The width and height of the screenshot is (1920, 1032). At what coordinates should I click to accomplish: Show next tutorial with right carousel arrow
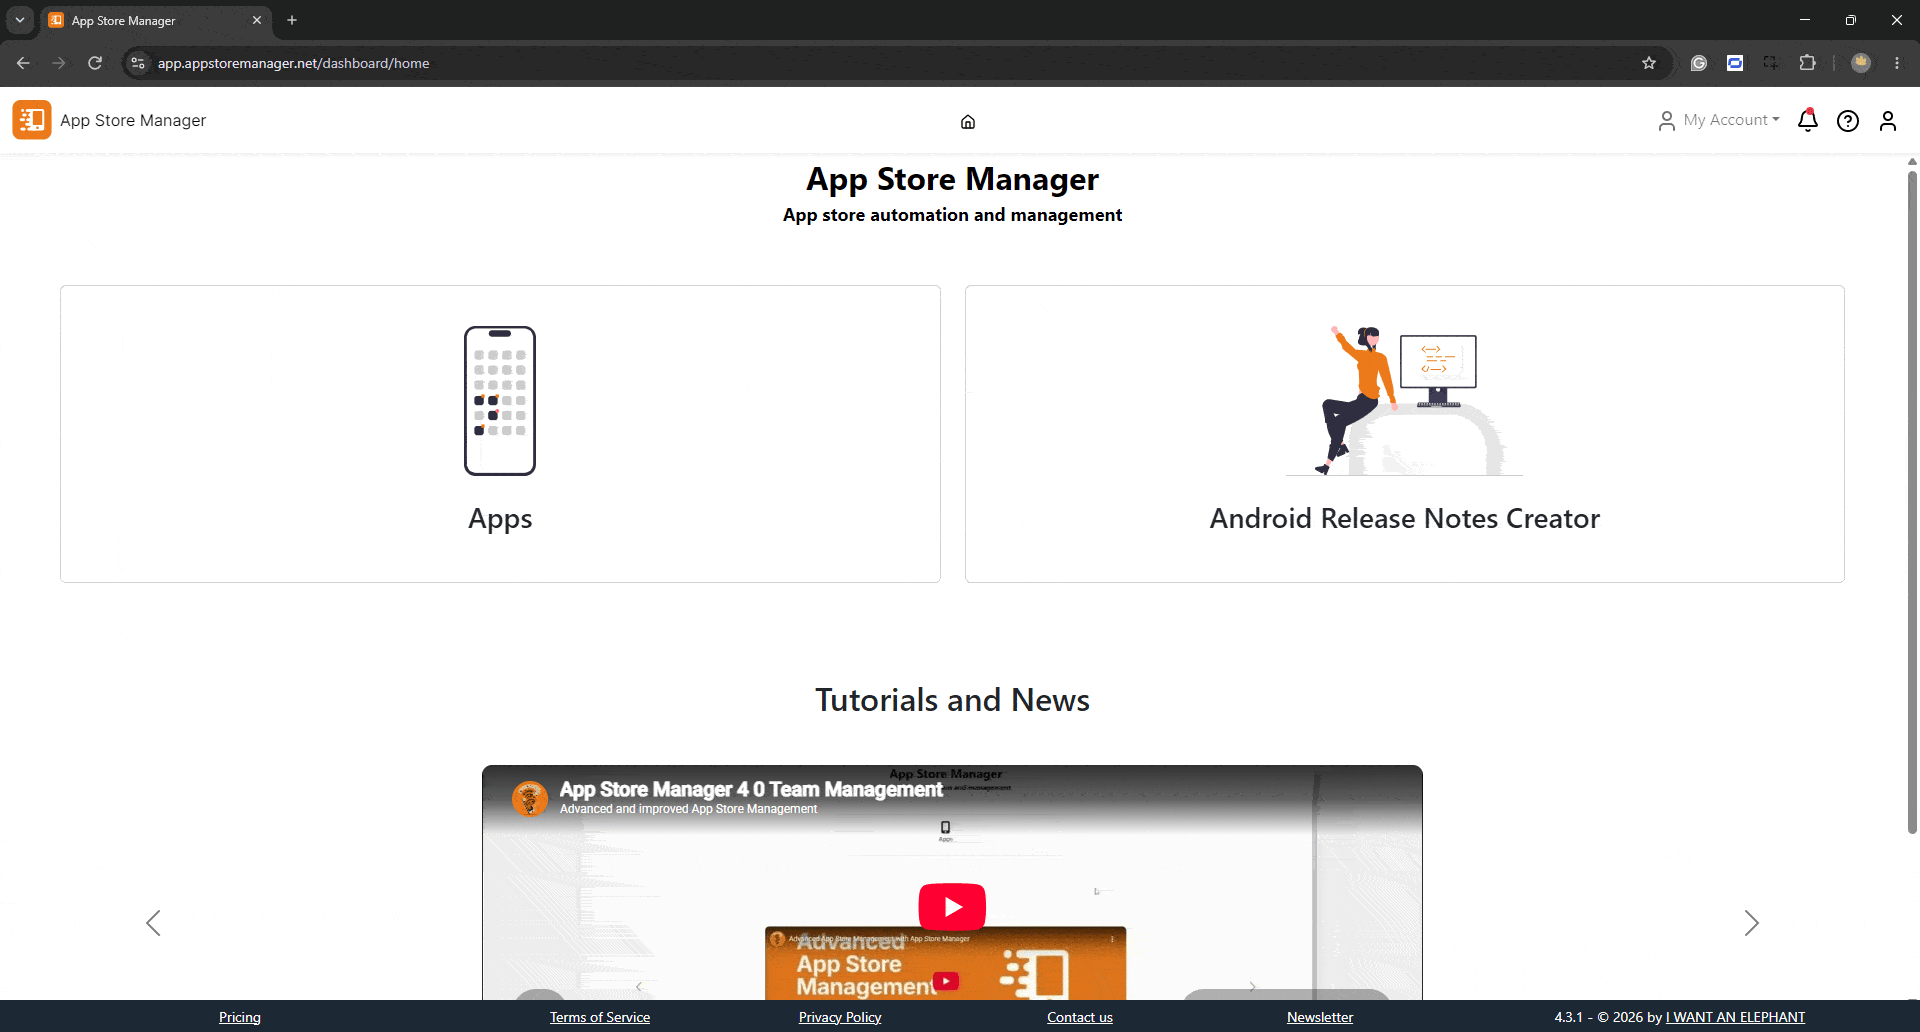(x=1751, y=923)
